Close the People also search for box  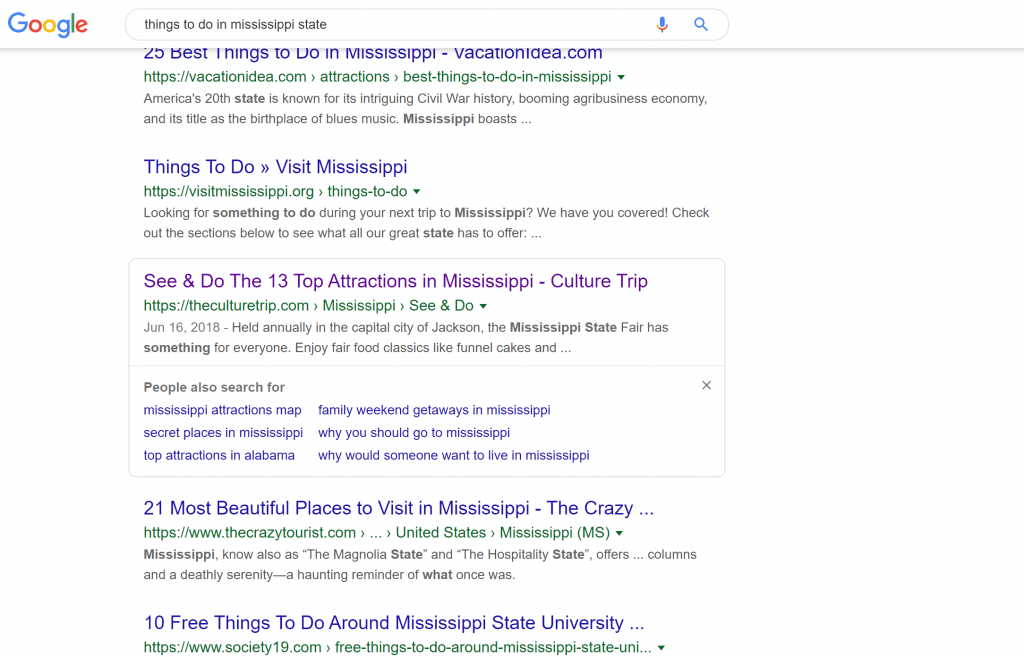coord(706,385)
